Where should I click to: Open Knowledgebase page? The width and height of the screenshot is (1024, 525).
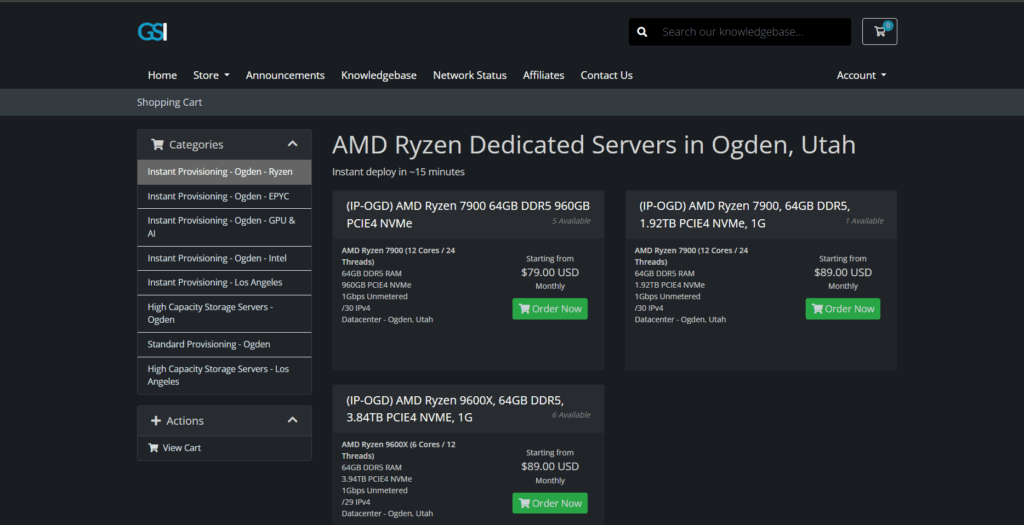pos(379,75)
